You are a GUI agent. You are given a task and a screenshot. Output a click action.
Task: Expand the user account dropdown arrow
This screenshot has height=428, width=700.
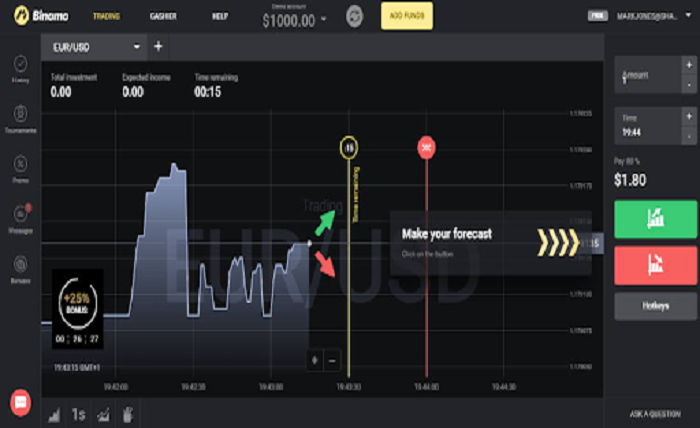688,15
